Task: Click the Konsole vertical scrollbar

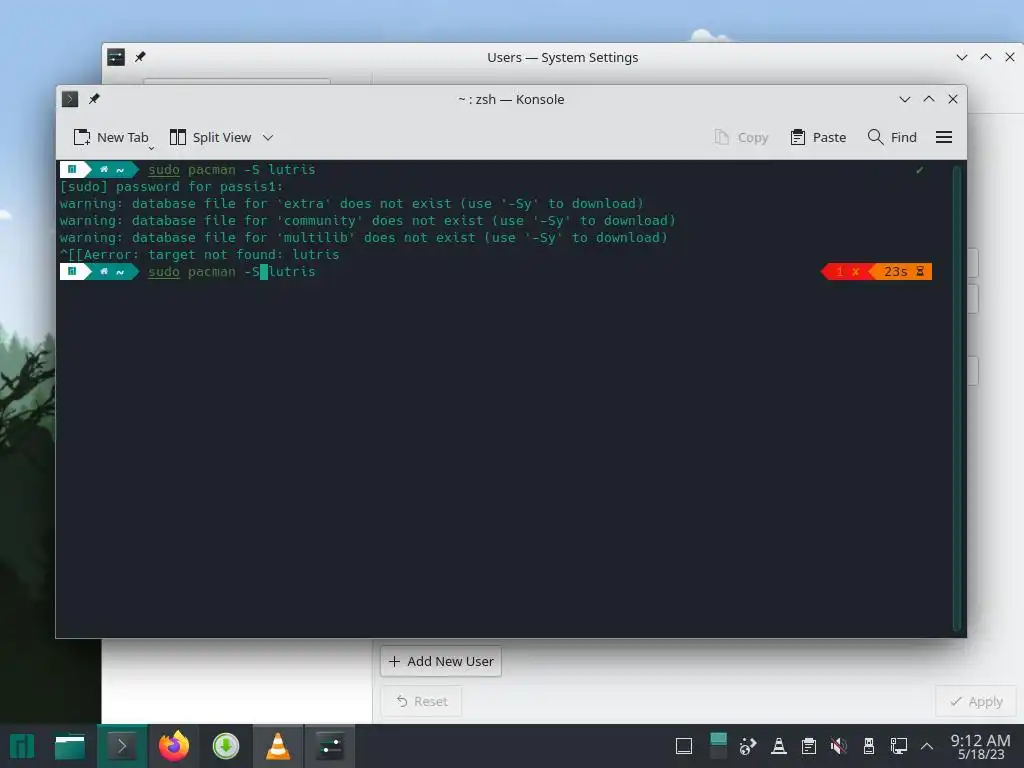Action: (957, 398)
